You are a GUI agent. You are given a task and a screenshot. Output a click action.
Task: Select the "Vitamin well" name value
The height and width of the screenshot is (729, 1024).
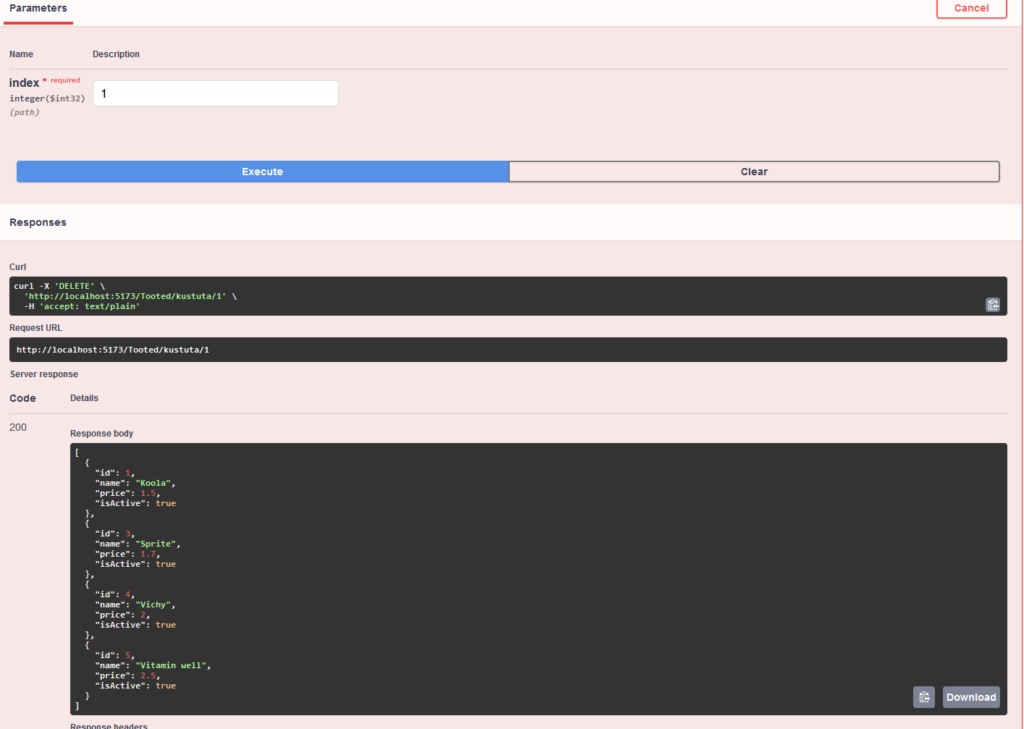(x=171, y=666)
